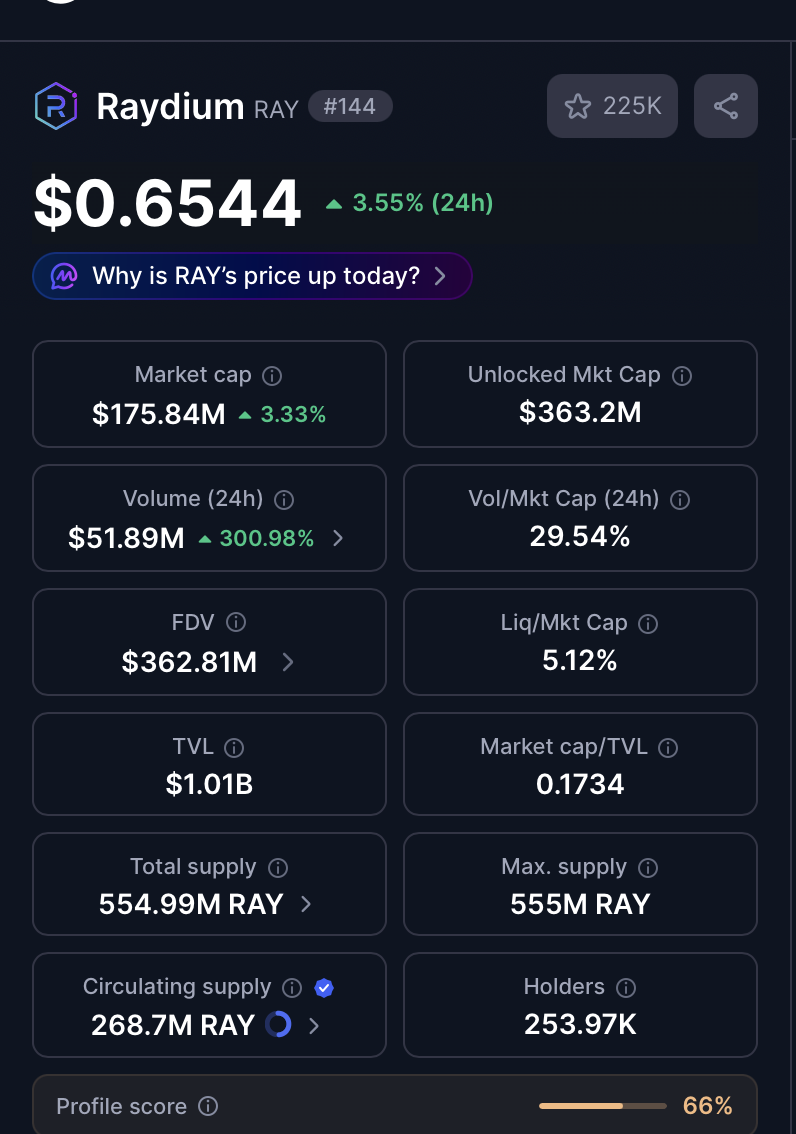Click the Market cap info icon
Viewport: 796px width, 1134px height.
[272, 375]
